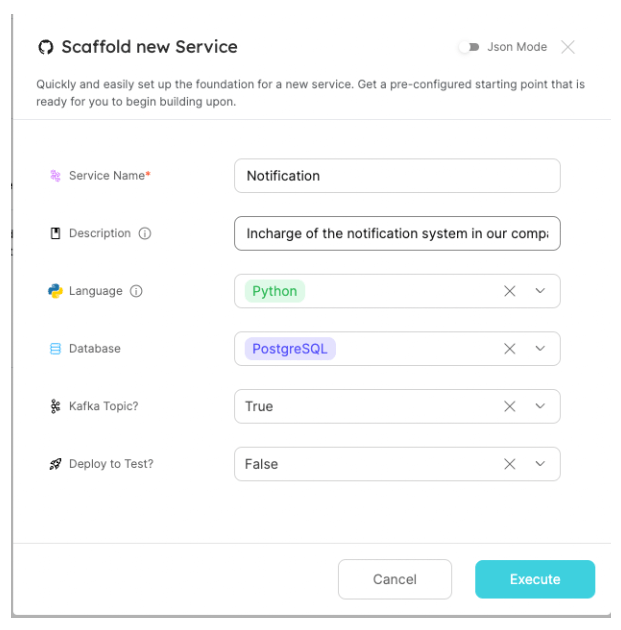Viewport: 621px width, 630px height.
Task: Clear the Python language selection
Action: point(510,291)
